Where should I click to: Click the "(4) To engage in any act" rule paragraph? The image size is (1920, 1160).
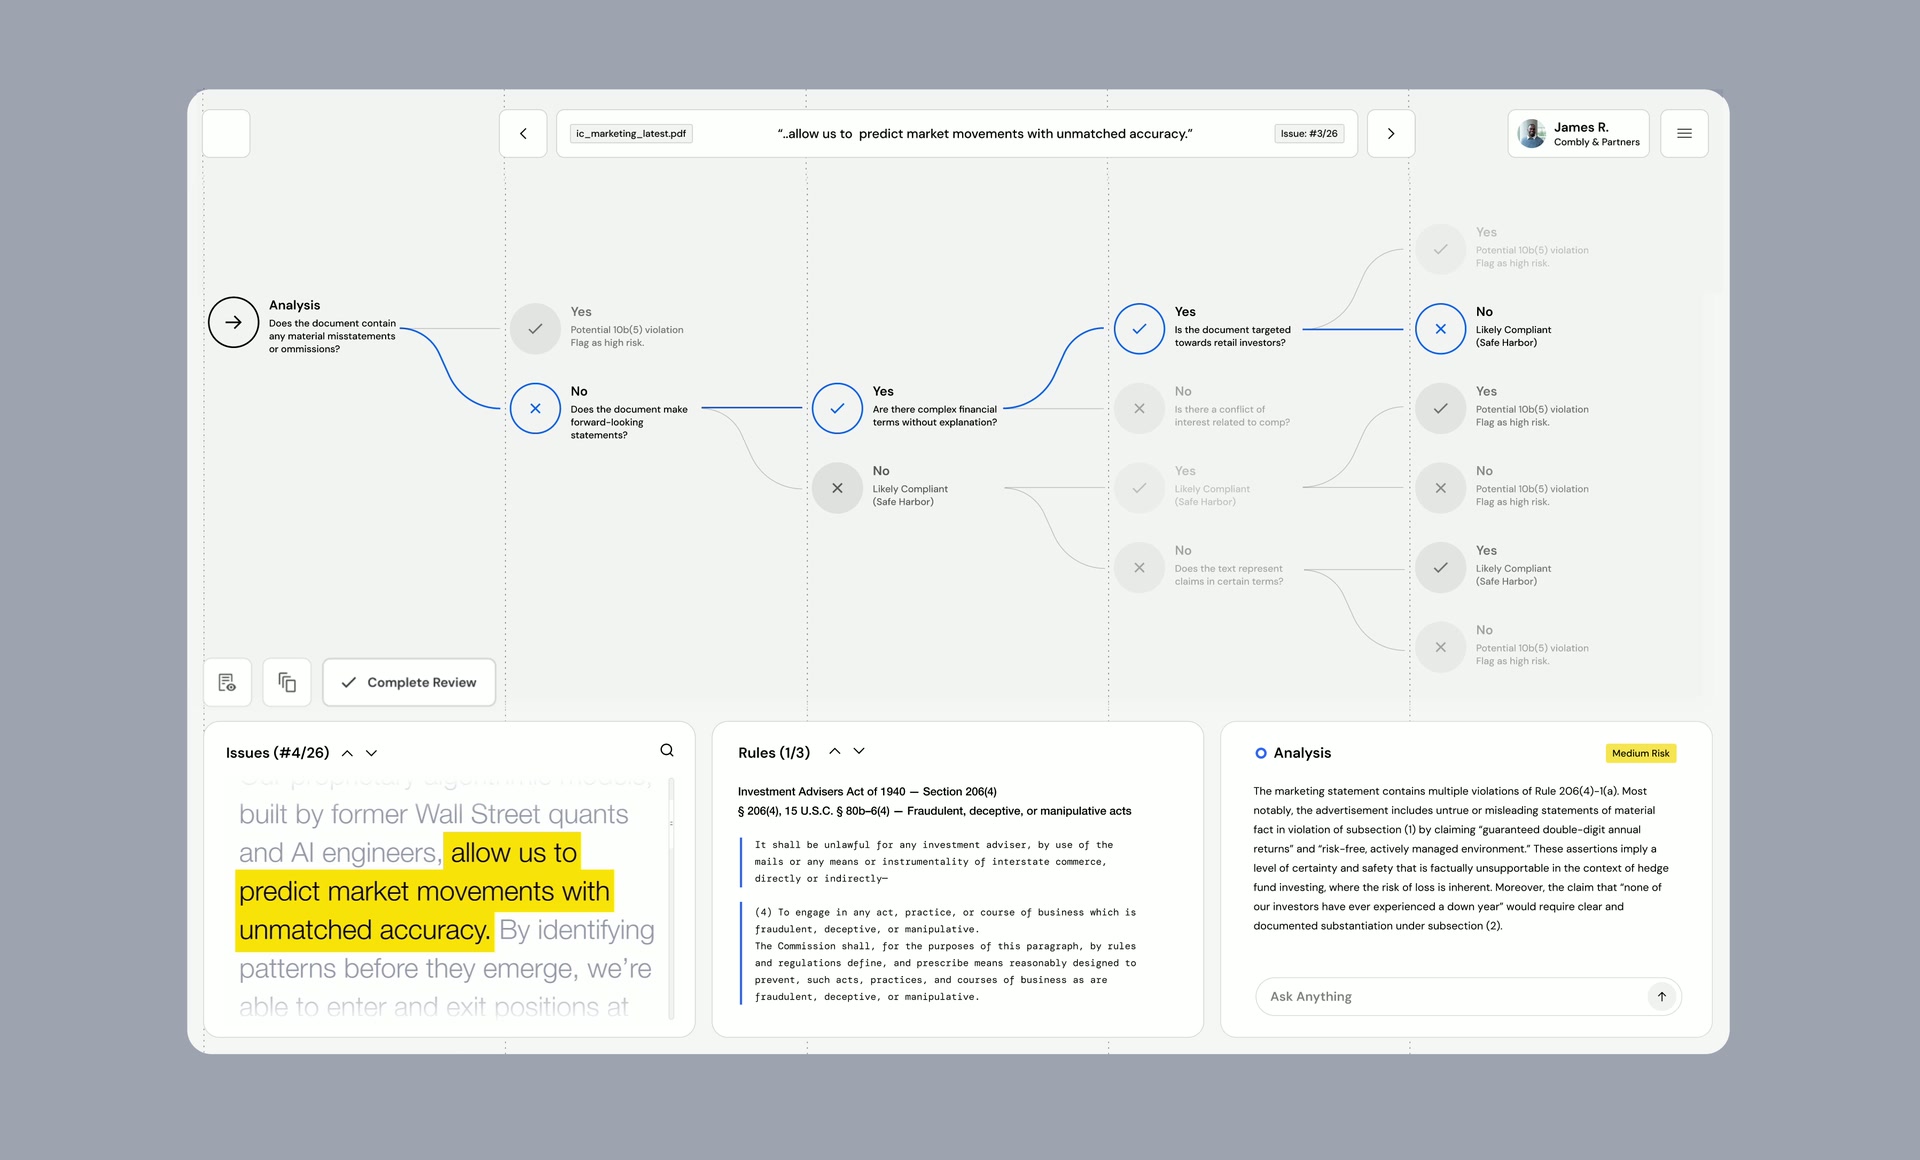[945, 954]
